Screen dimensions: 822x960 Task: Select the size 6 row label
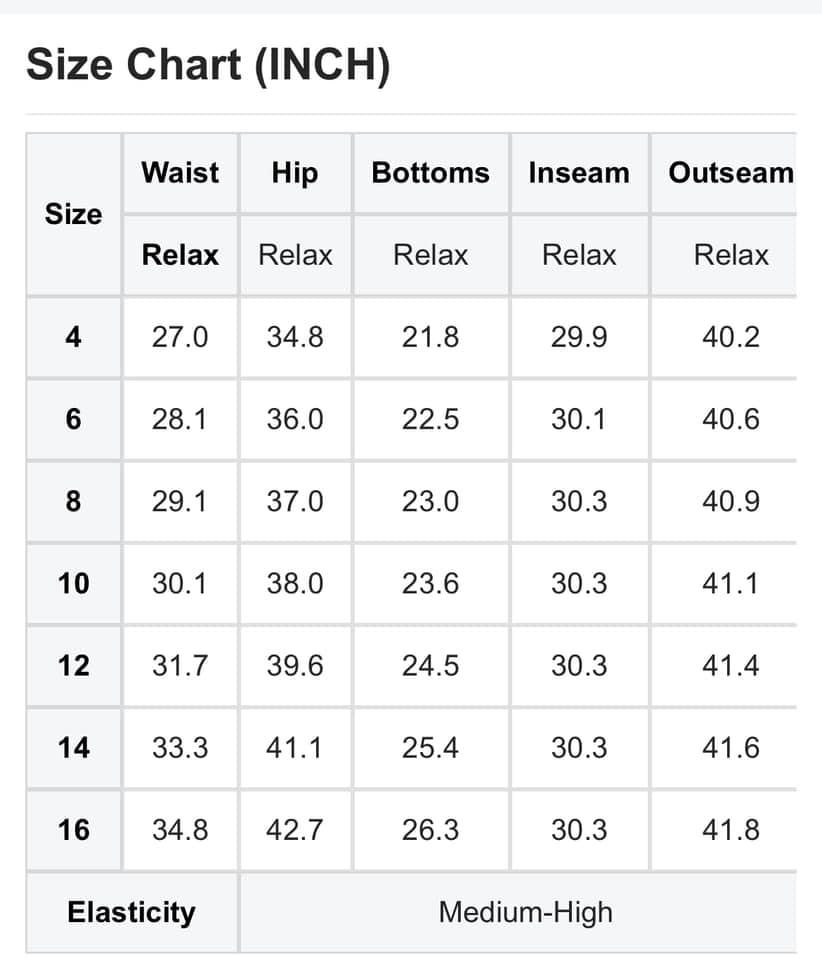click(x=73, y=419)
